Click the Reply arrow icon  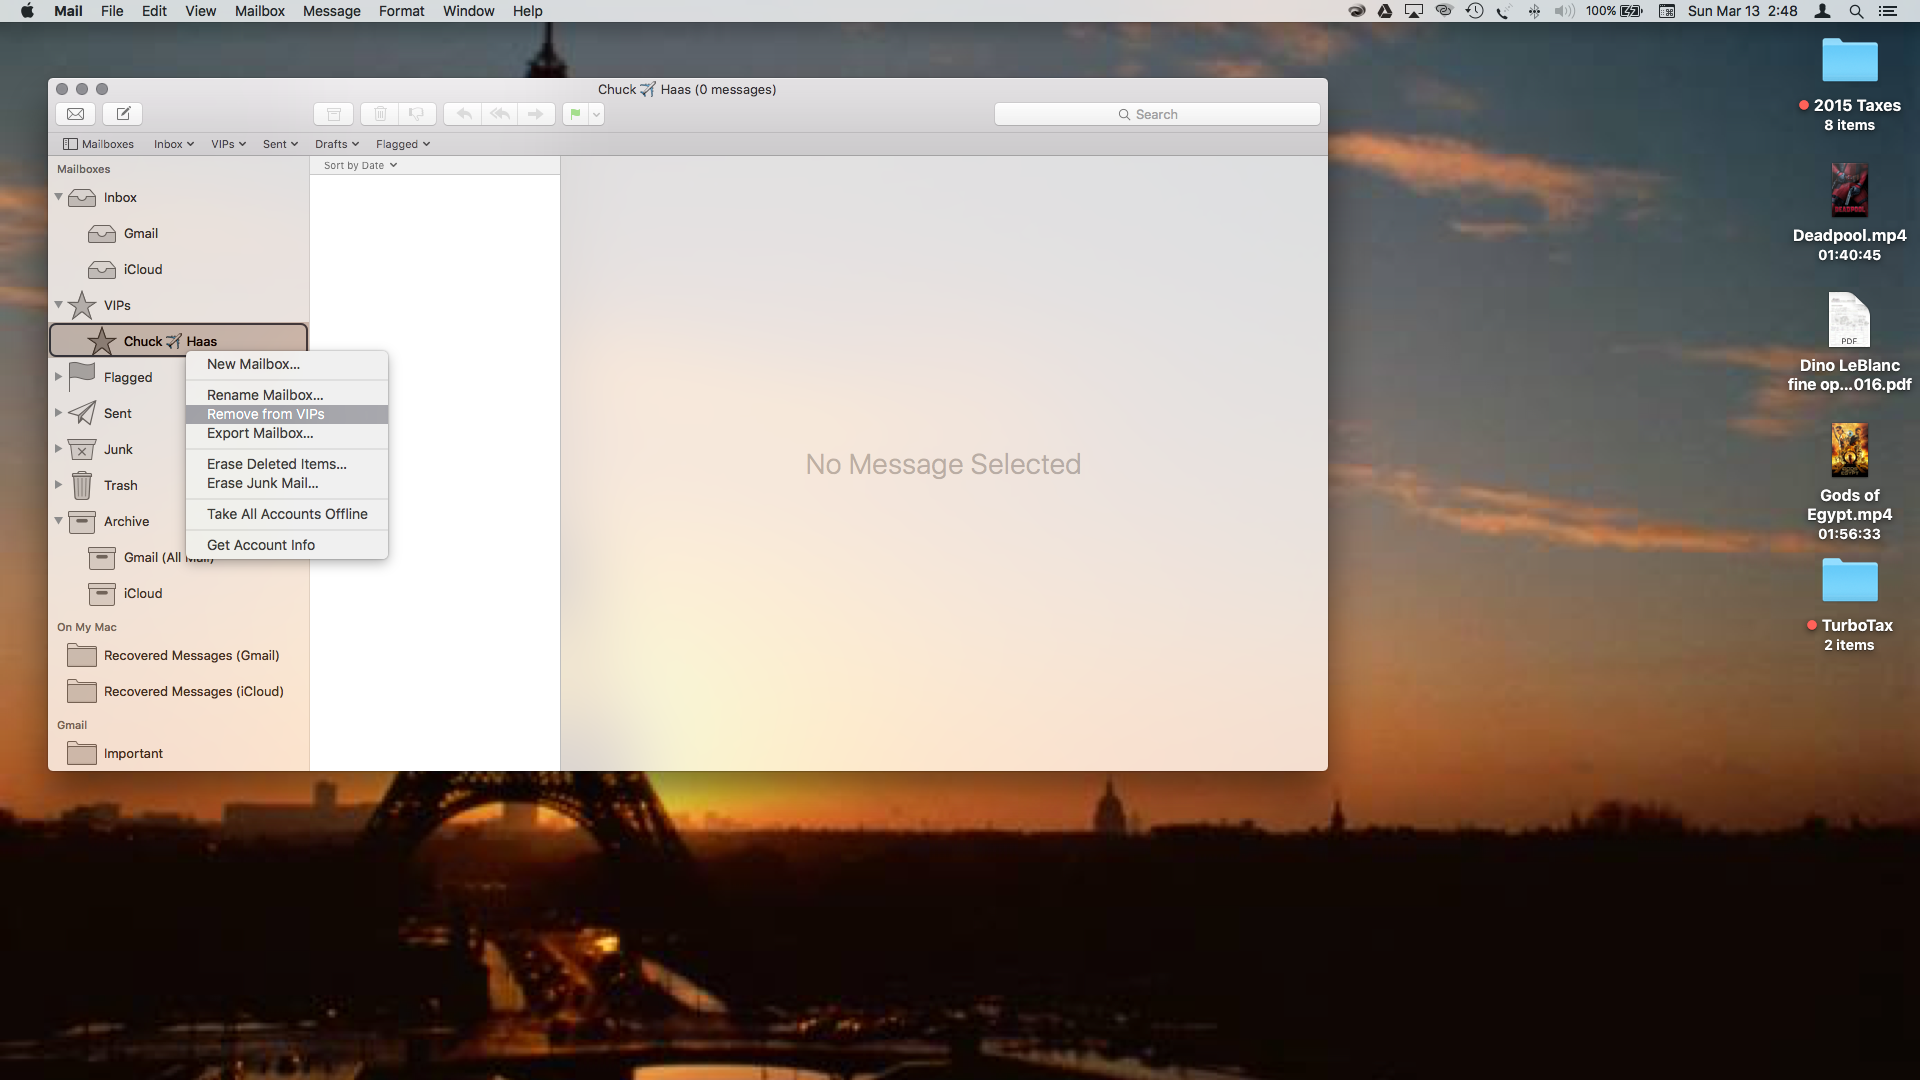point(463,114)
